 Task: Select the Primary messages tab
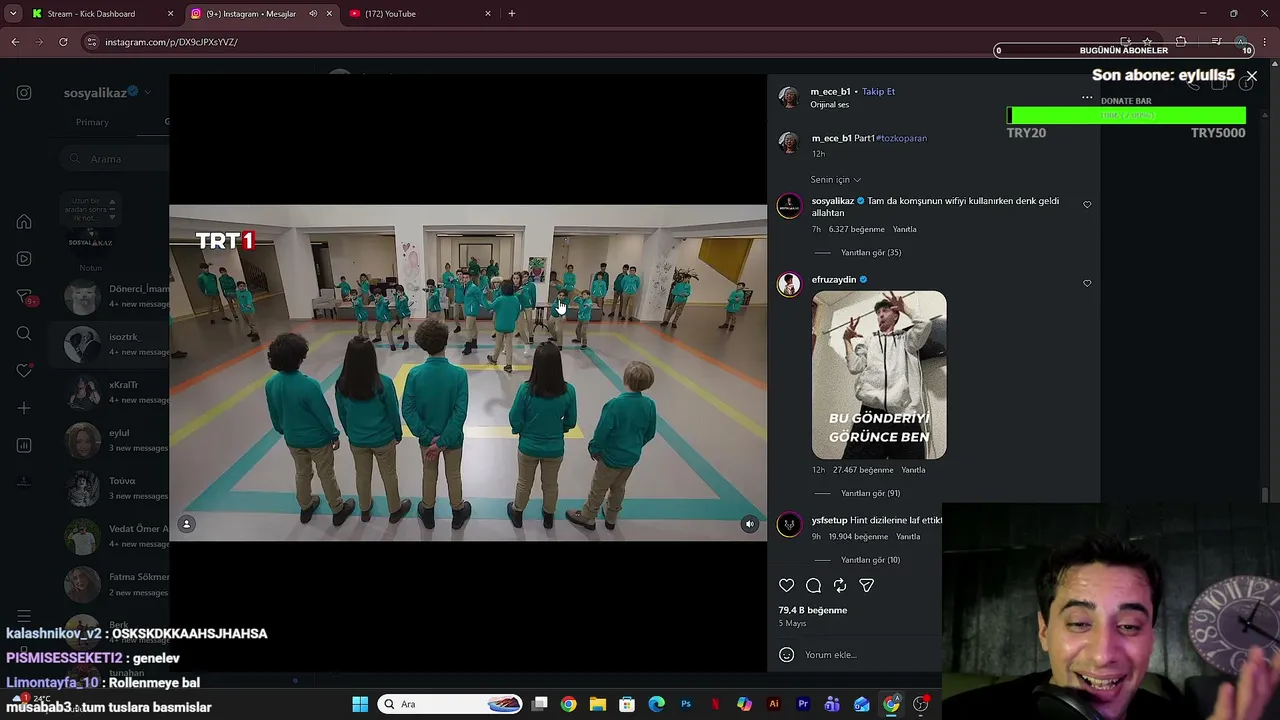coord(92,122)
